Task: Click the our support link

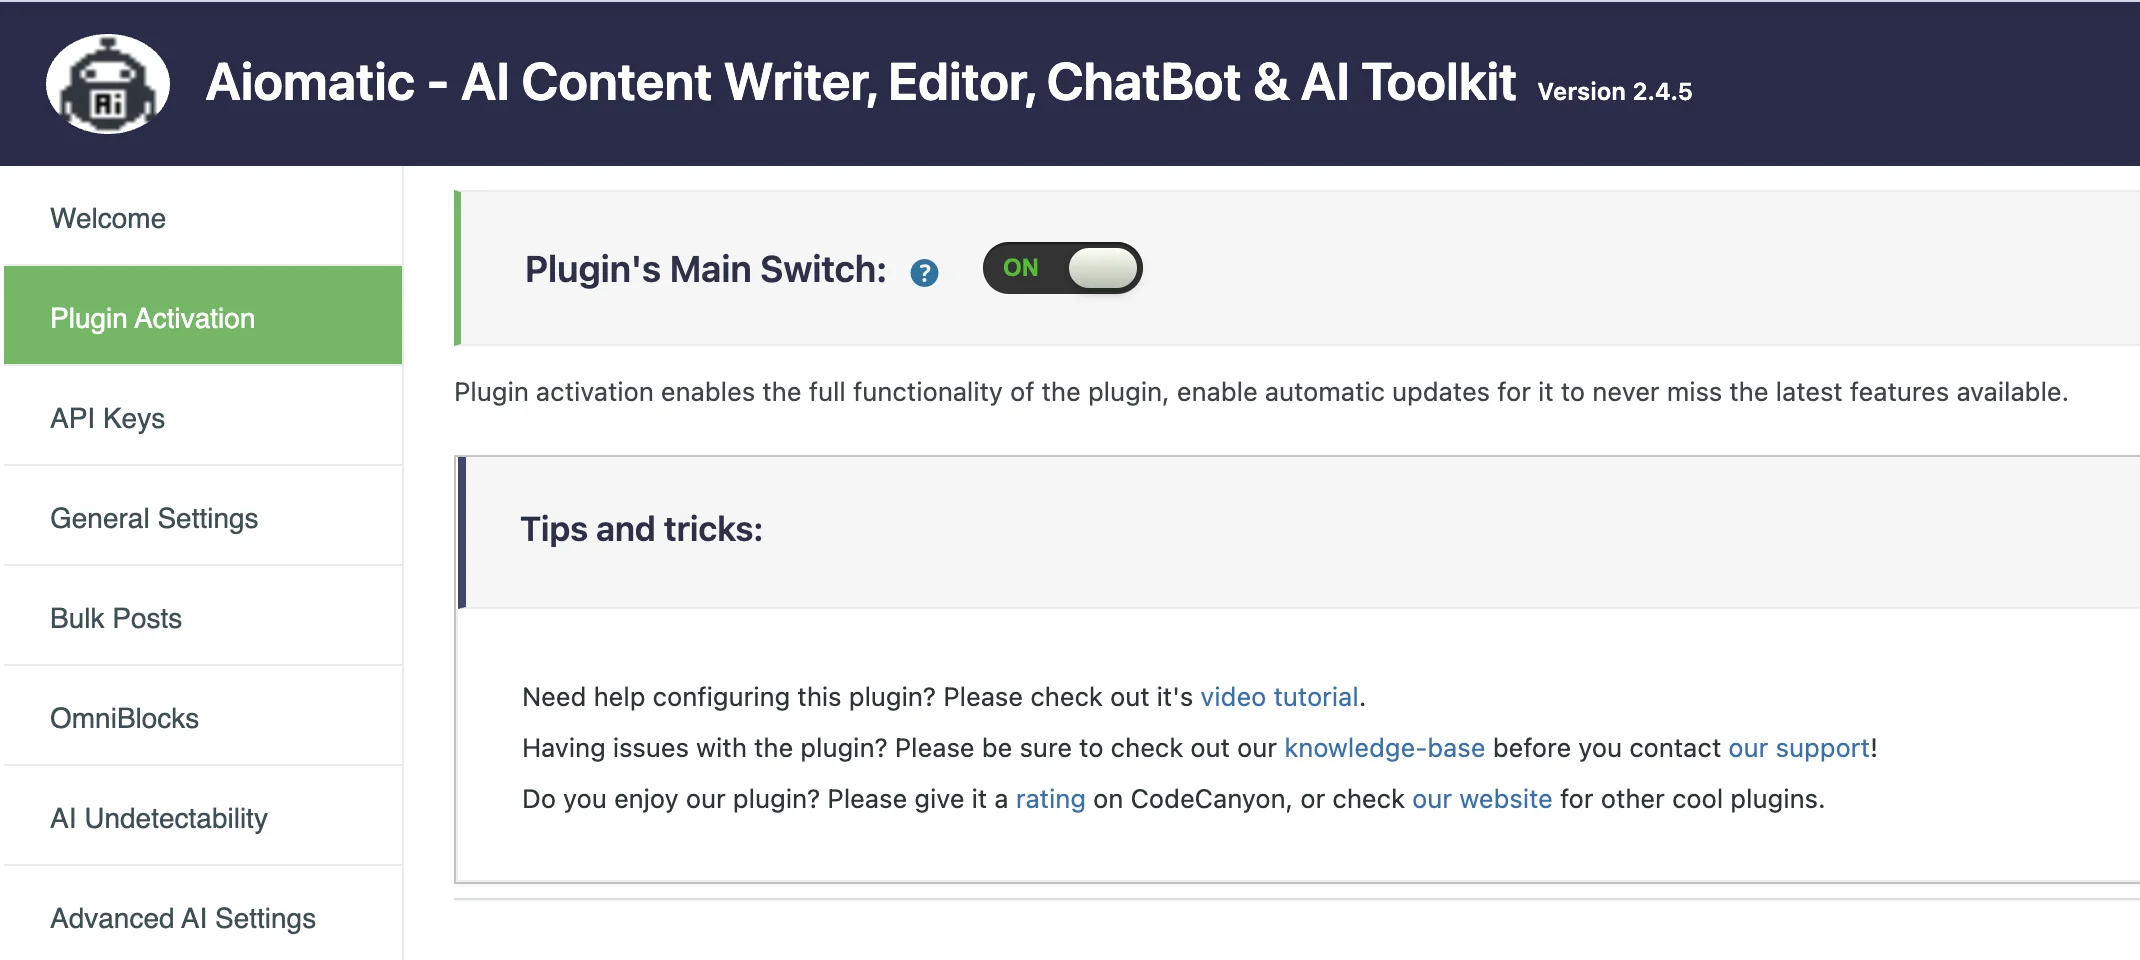Action: [1799, 748]
